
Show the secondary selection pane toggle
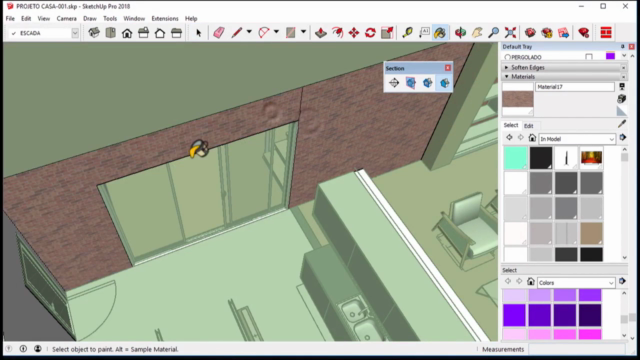[622, 87]
